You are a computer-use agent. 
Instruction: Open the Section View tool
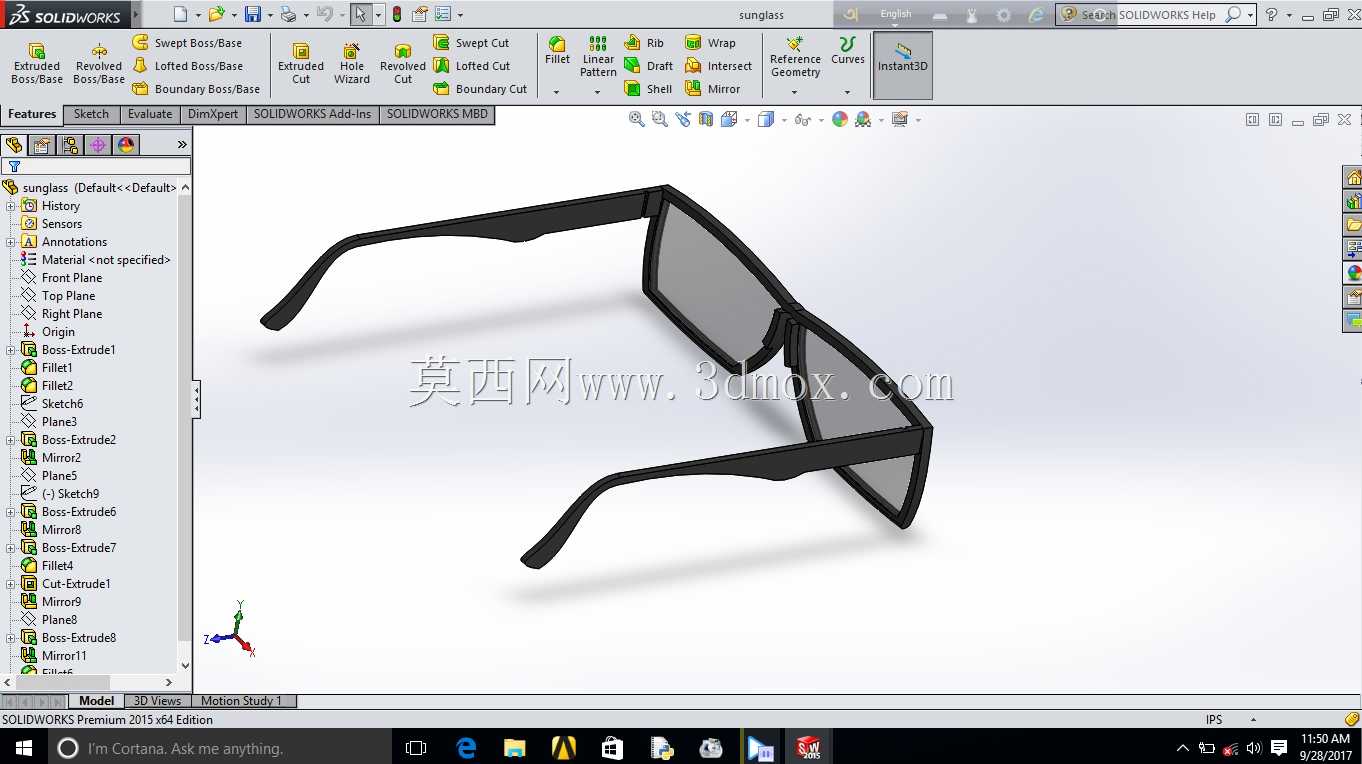[706, 119]
